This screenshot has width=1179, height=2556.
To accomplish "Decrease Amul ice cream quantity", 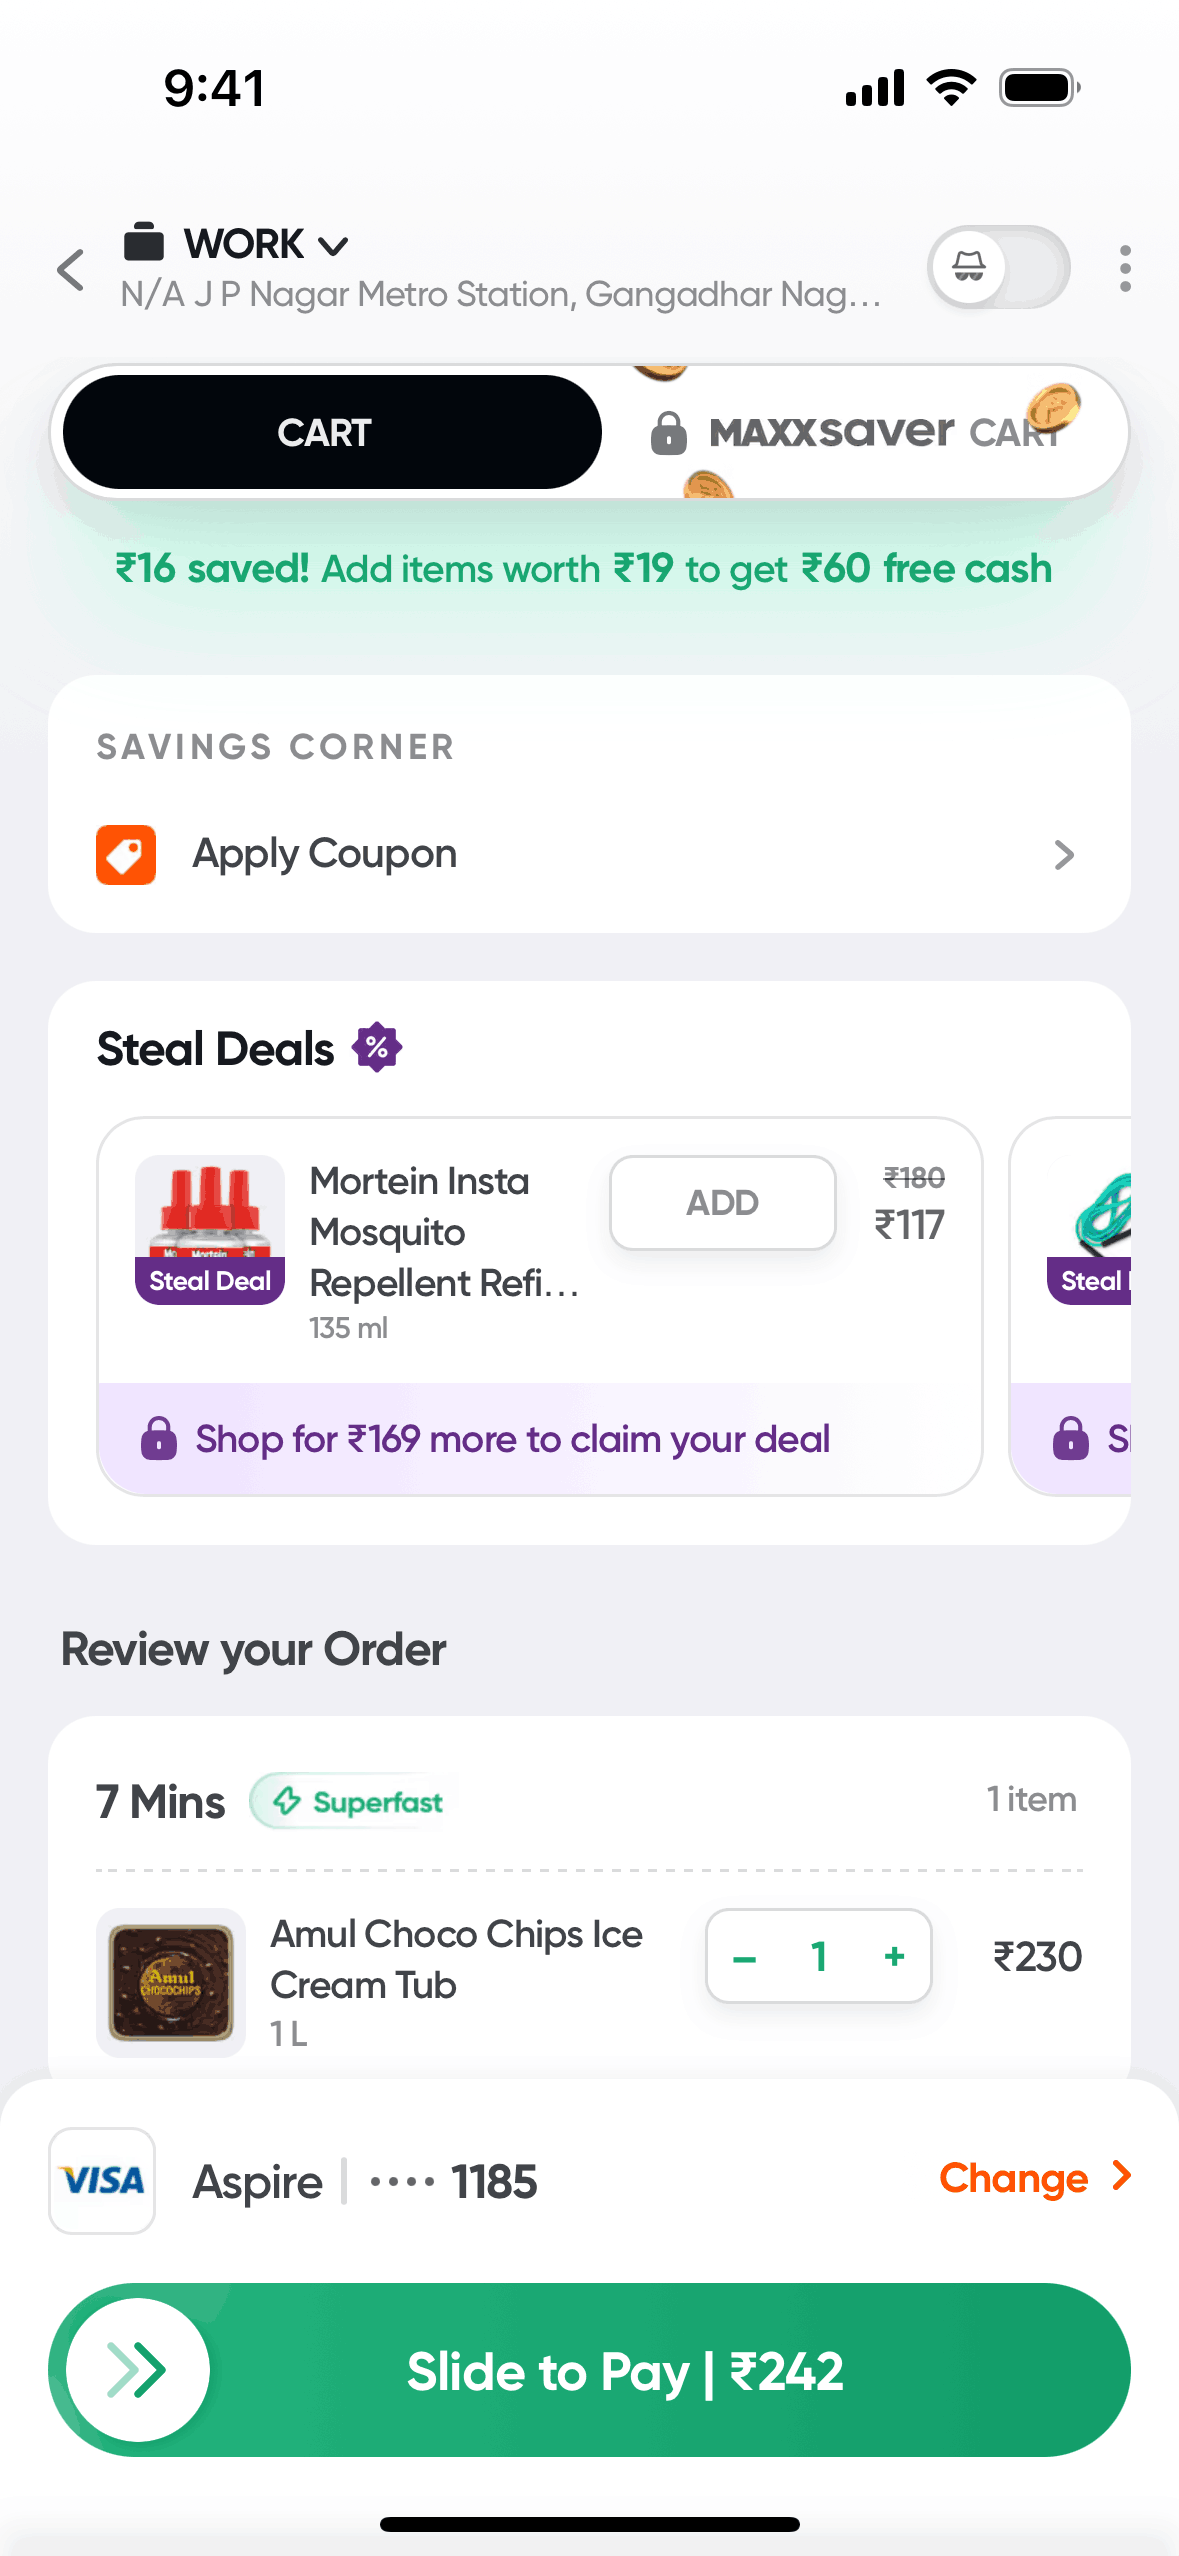I will (745, 1958).
